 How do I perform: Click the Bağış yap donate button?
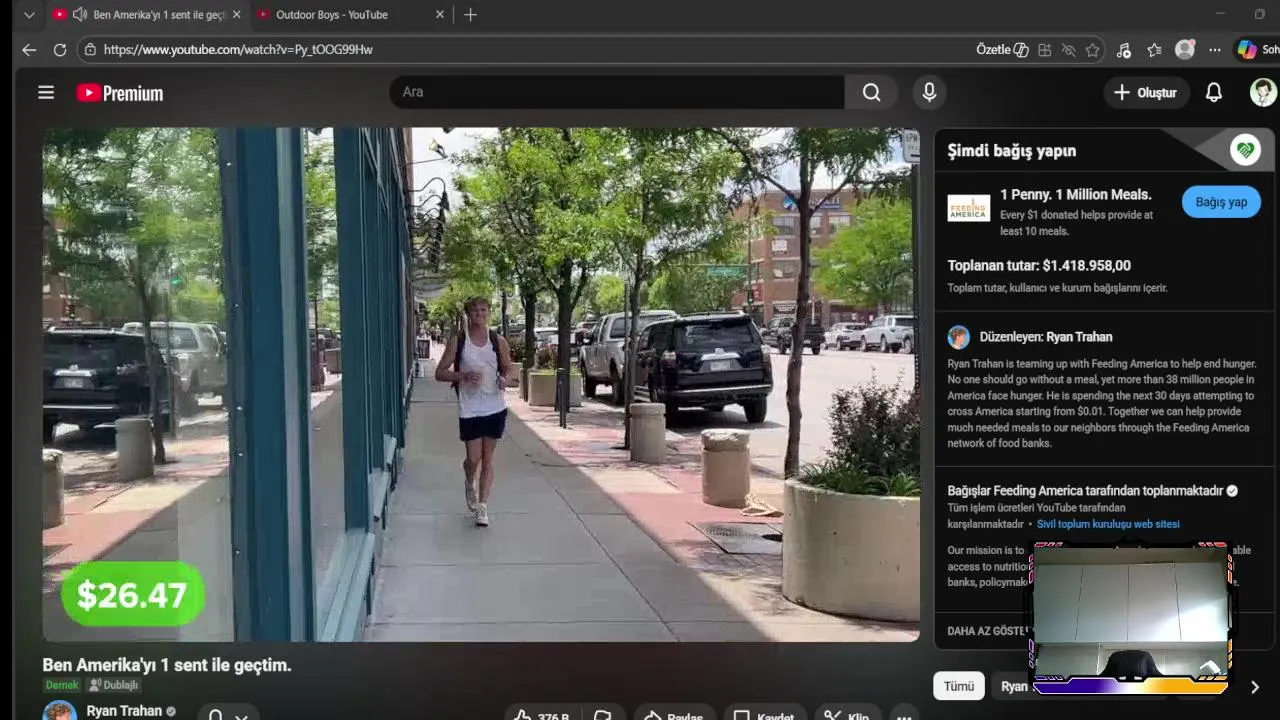1221,202
